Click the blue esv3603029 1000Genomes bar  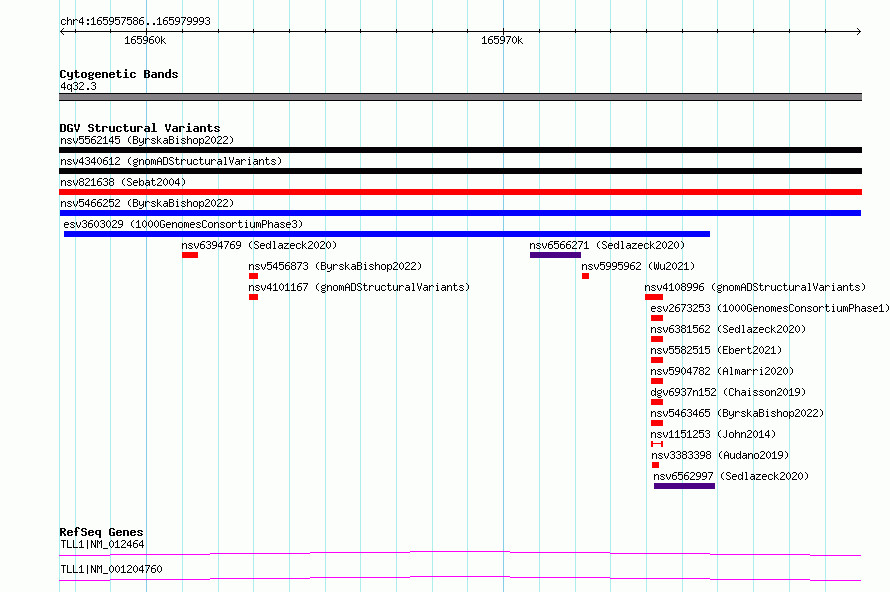click(387, 234)
